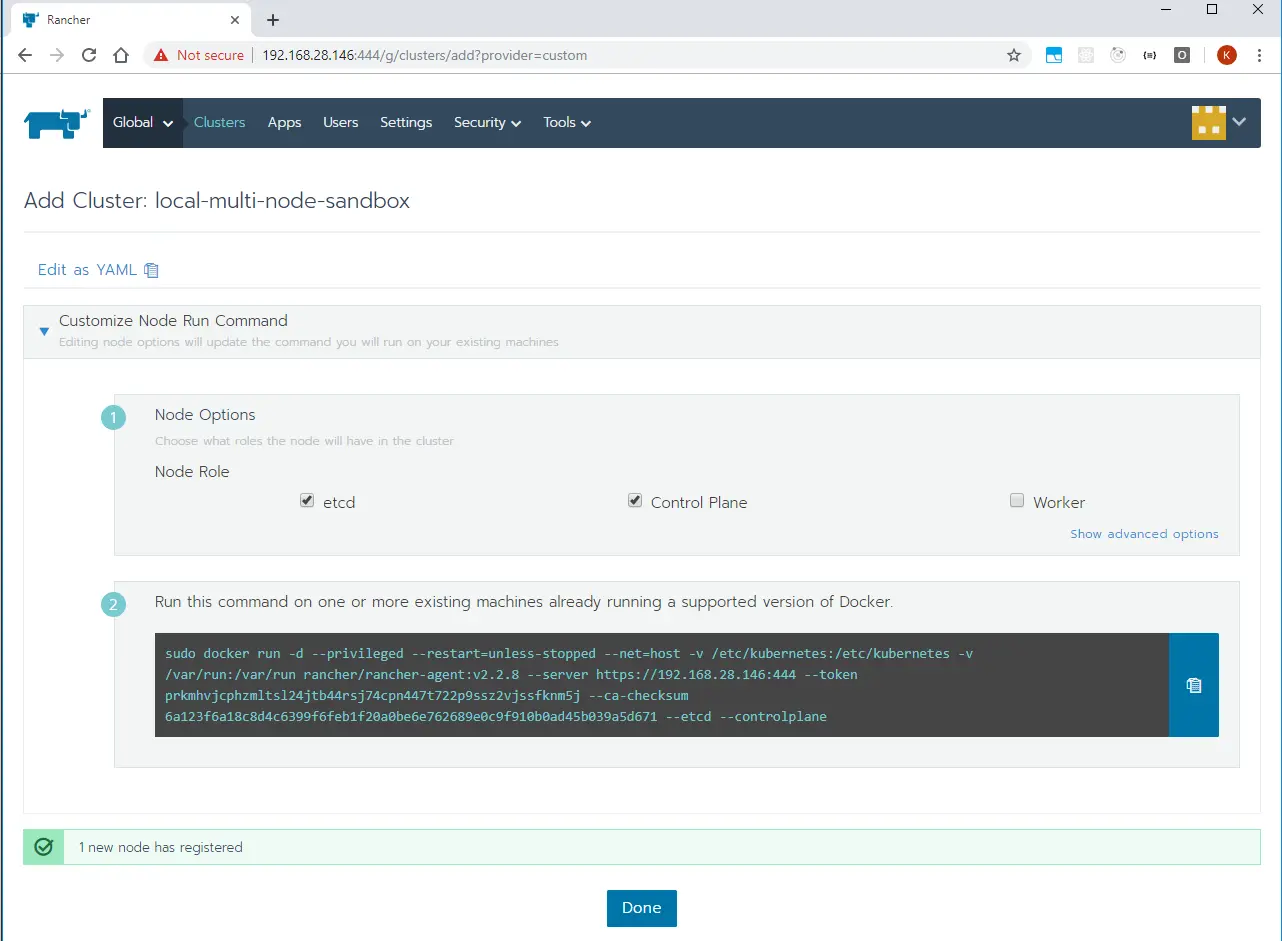Image resolution: width=1282 pixels, height=941 pixels.
Task: Copy the docker run command to clipboard
Action: [1193, 685]
